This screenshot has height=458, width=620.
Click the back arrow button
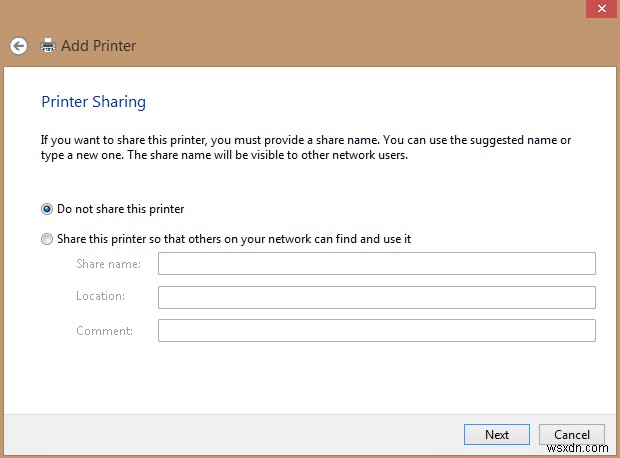pyautogui.click(x=18, y=46)
